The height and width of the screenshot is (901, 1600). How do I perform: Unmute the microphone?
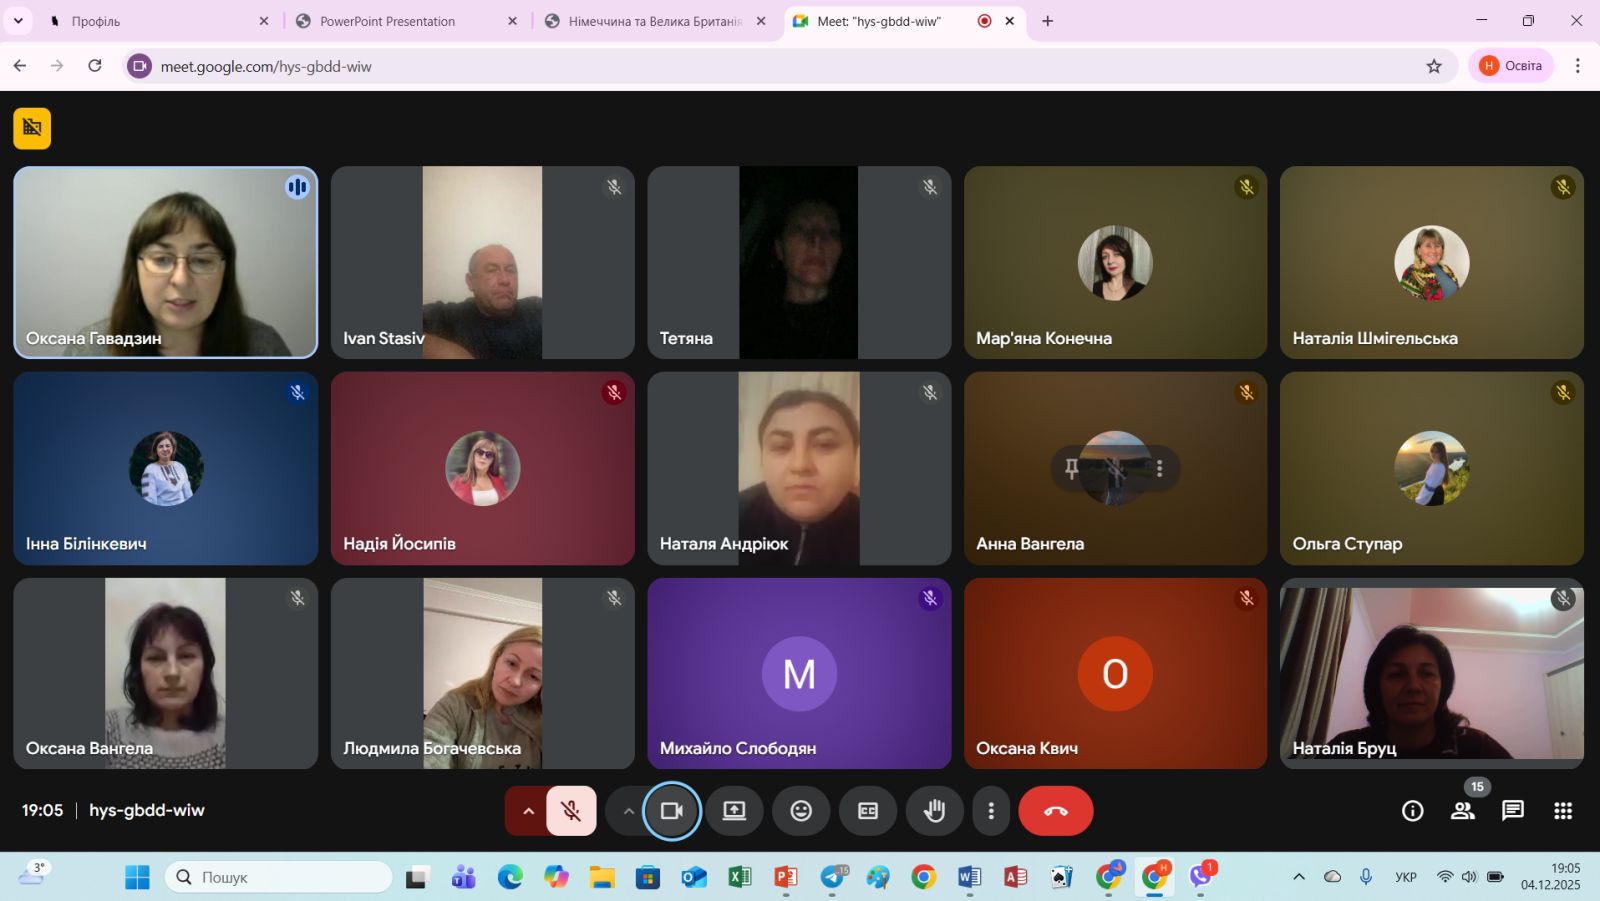571,811
